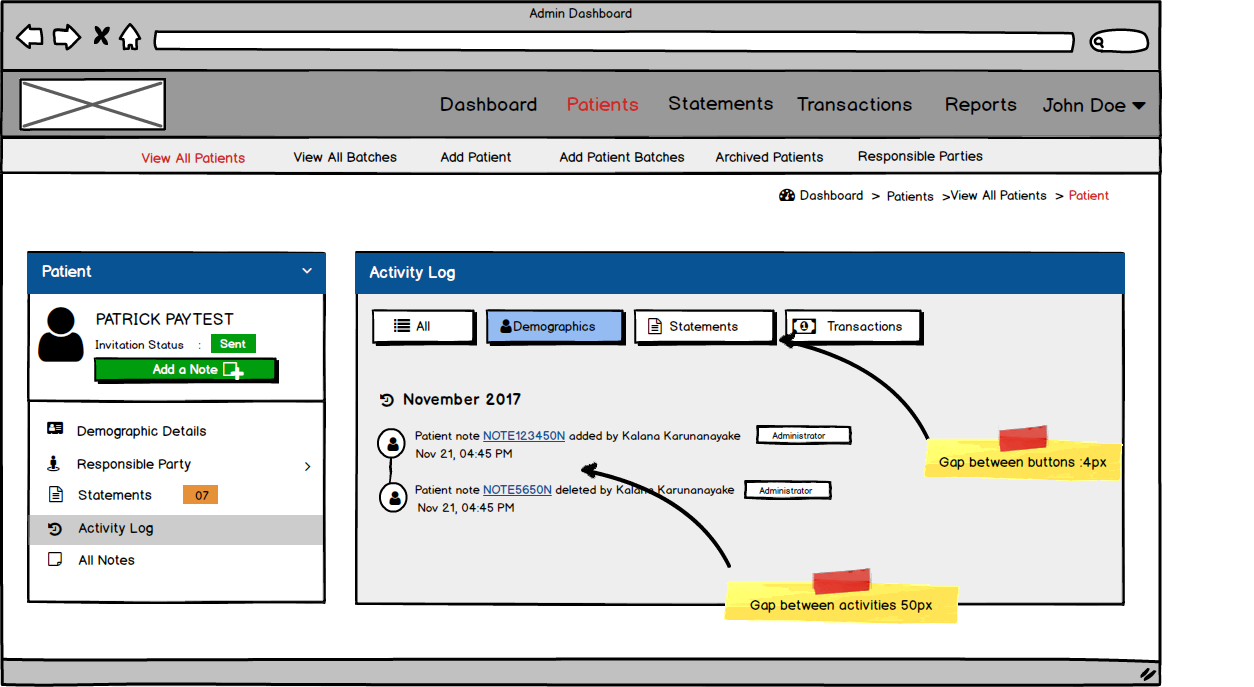Click the logo placeholder image
Viewport: 1254px width, 687px height.
[93, 104]
